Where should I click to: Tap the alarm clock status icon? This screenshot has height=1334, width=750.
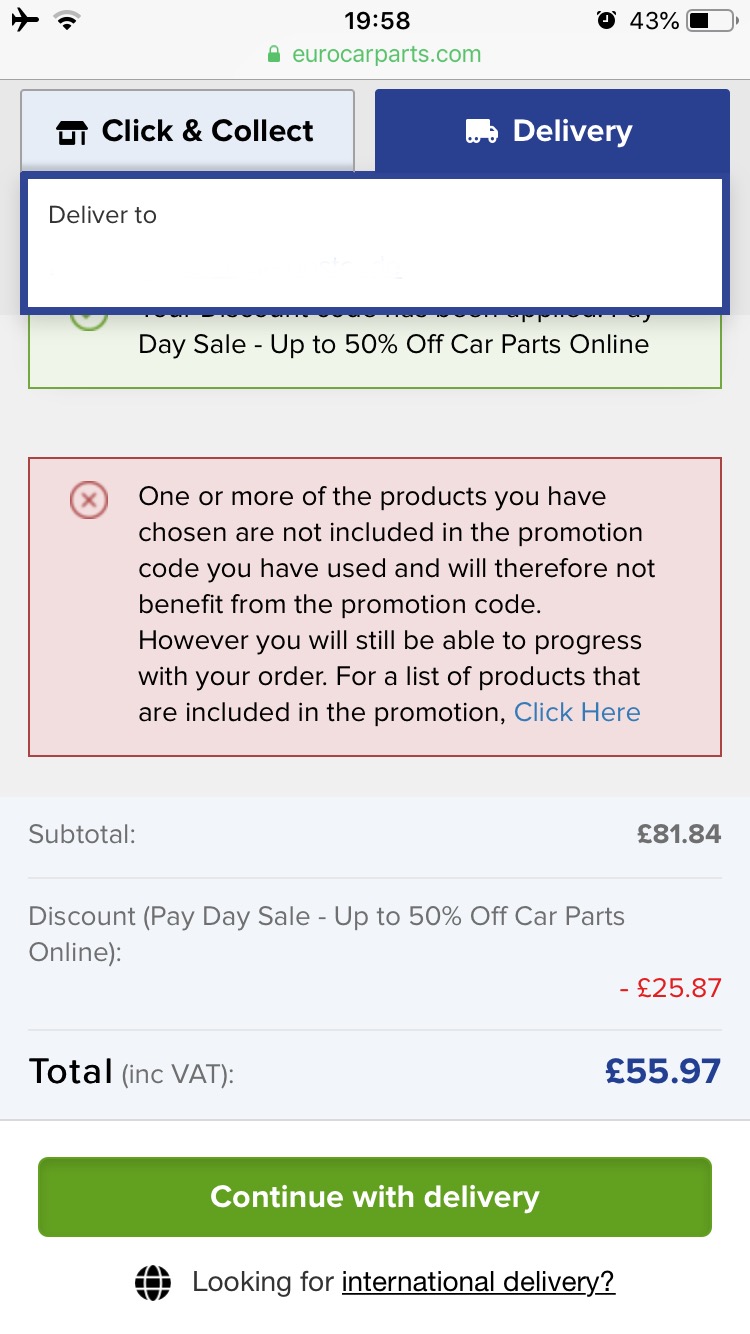pyautogui.click(x=606, y=20)
